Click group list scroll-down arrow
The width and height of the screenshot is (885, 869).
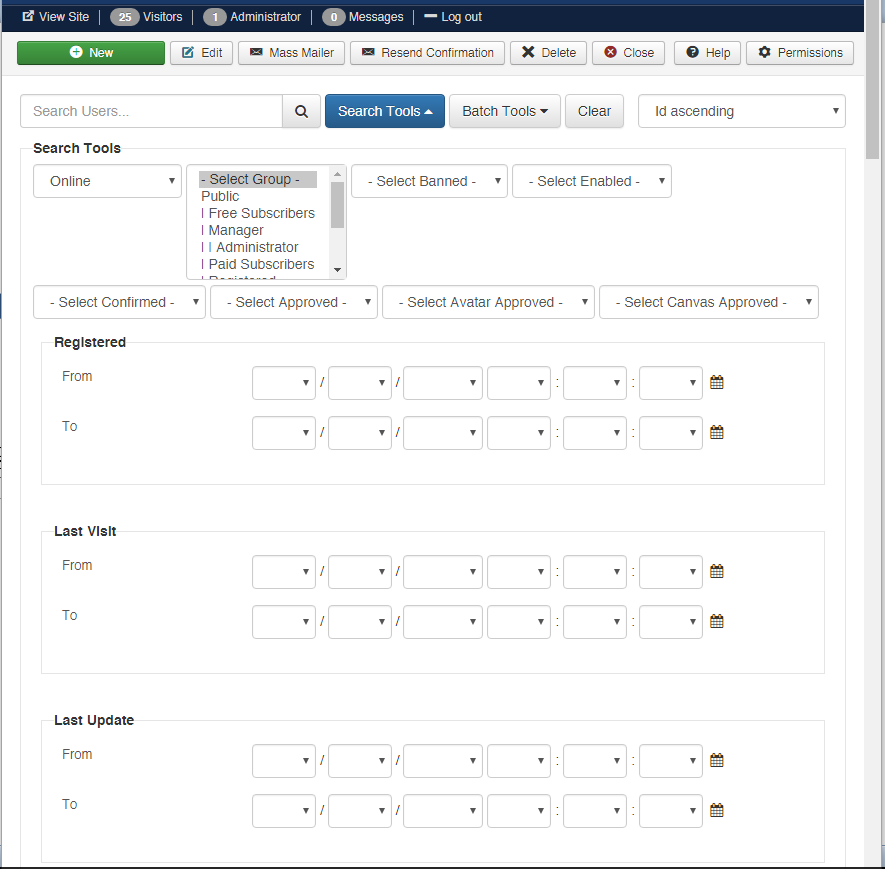pyautogui.click(x=338, y=270)
